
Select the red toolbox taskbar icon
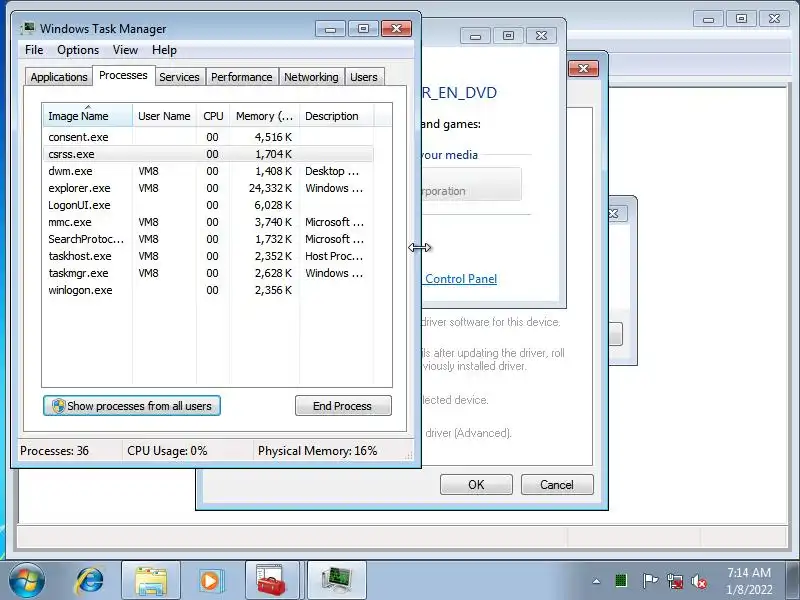point(271,581)
